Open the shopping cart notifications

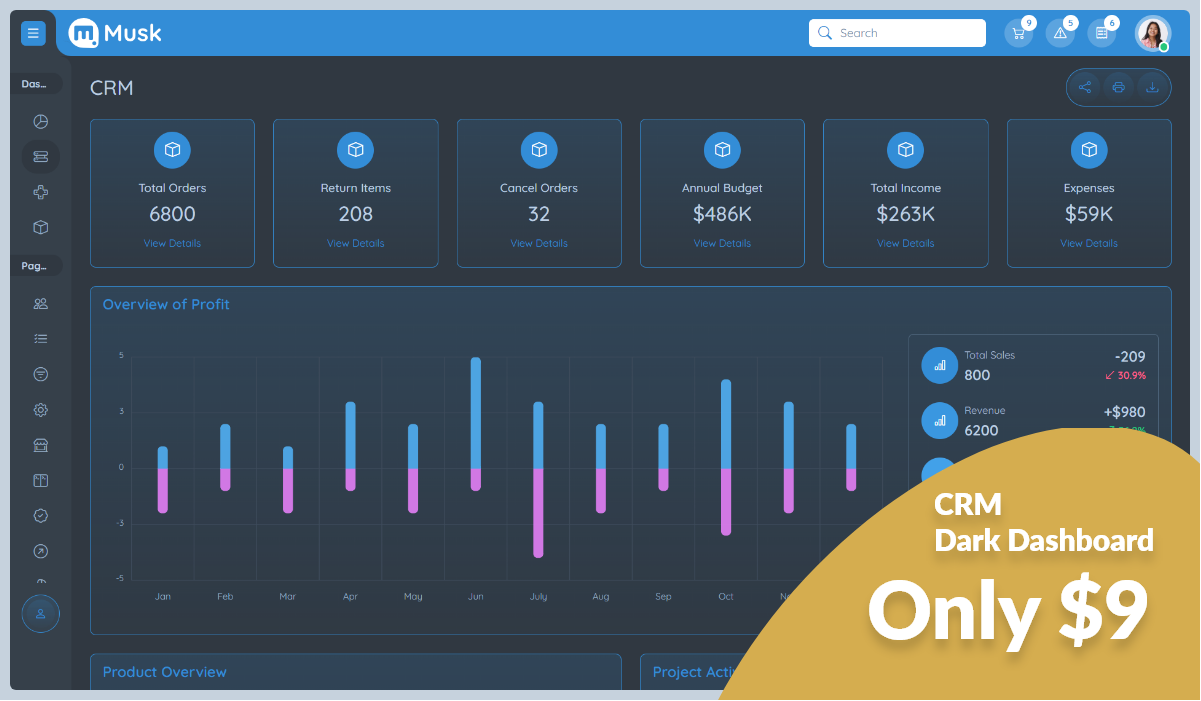point(1018,33)
